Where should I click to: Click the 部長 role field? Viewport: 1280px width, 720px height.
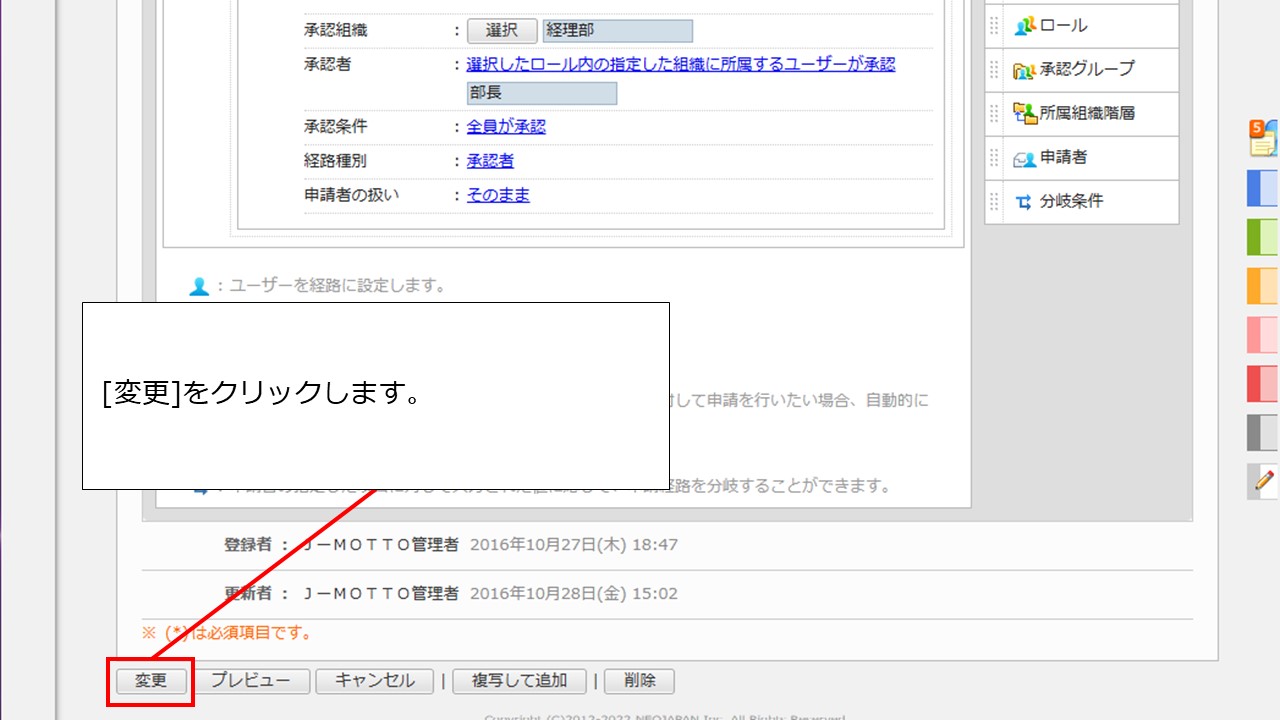tap(541, 93)
